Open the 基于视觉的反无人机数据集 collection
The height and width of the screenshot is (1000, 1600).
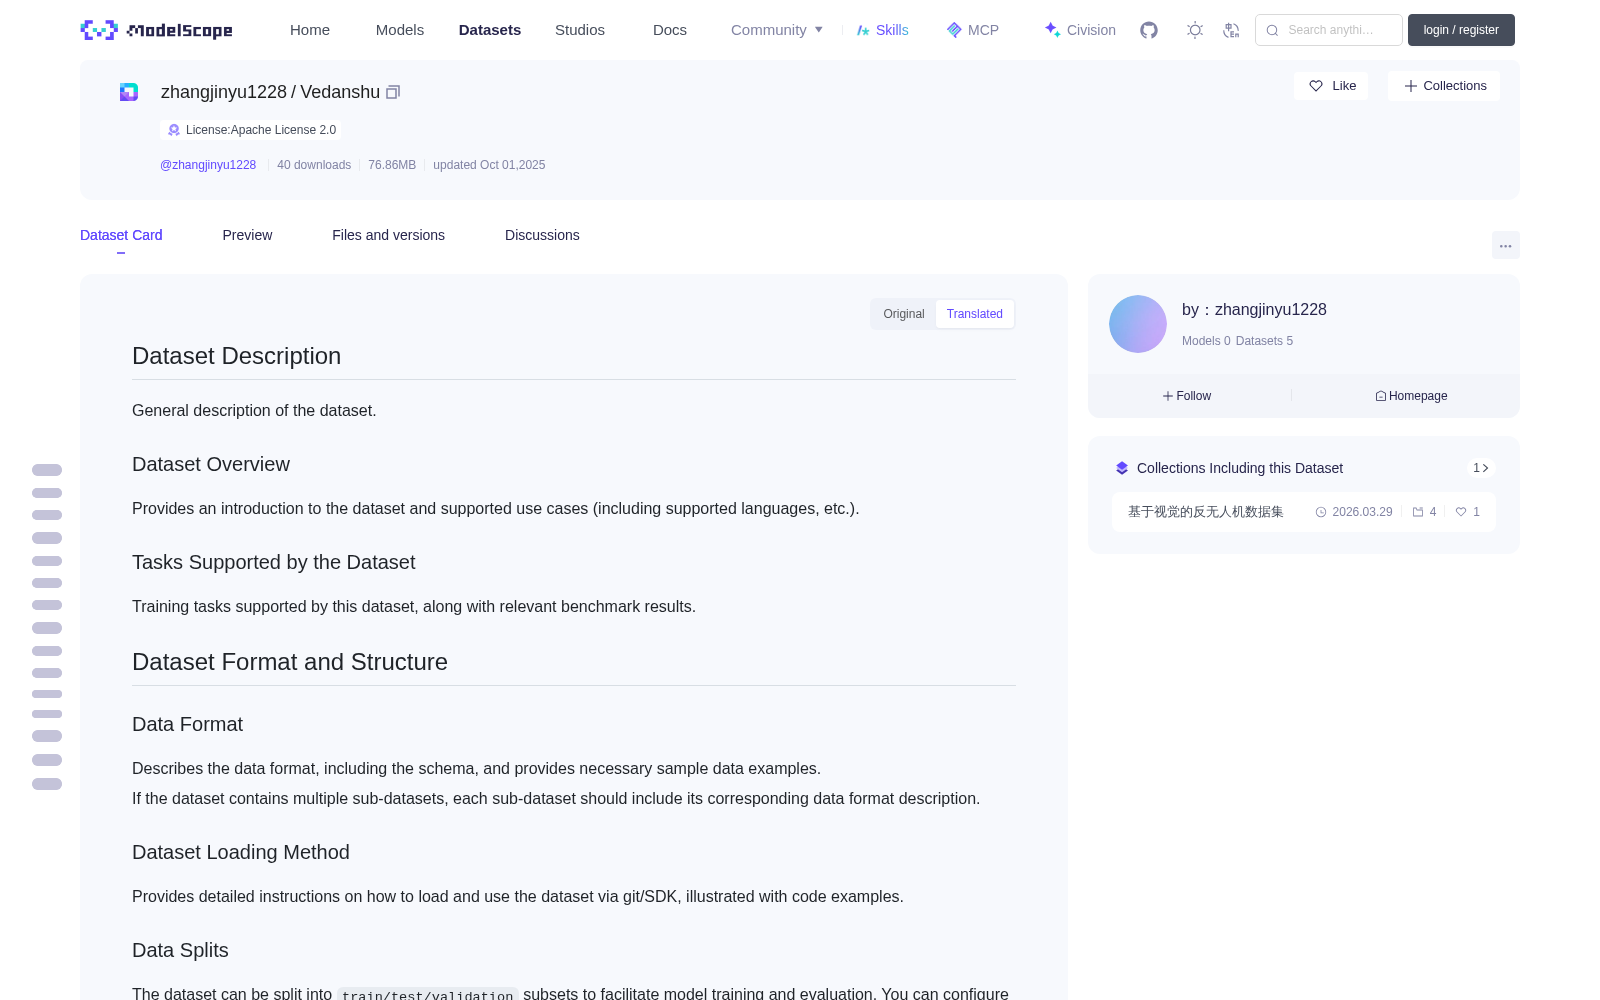coord(1304,512)
